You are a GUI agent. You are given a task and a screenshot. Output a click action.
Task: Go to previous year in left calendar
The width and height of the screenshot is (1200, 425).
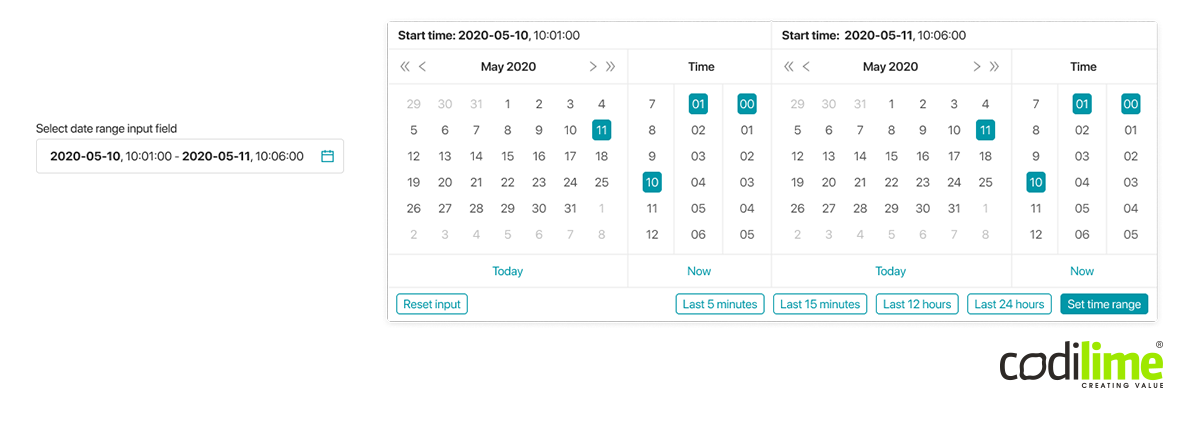coord(404,67)
